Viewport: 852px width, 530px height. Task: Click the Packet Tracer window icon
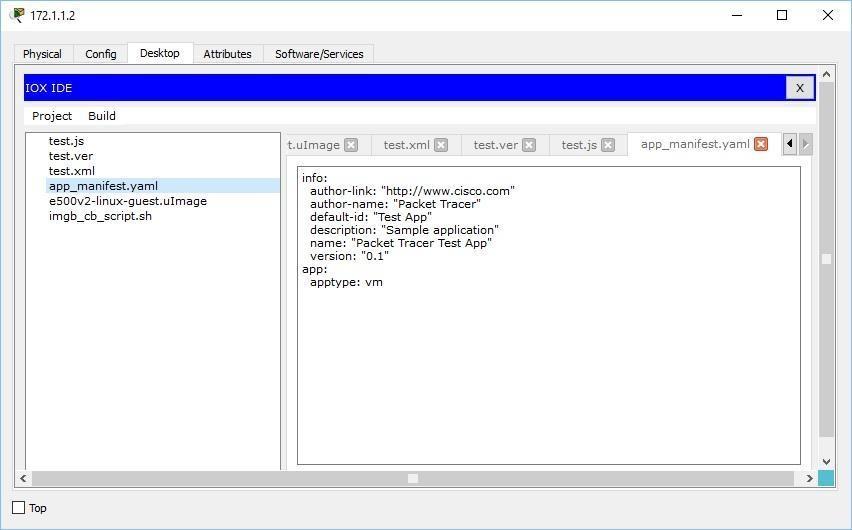[x=17, y=15]
